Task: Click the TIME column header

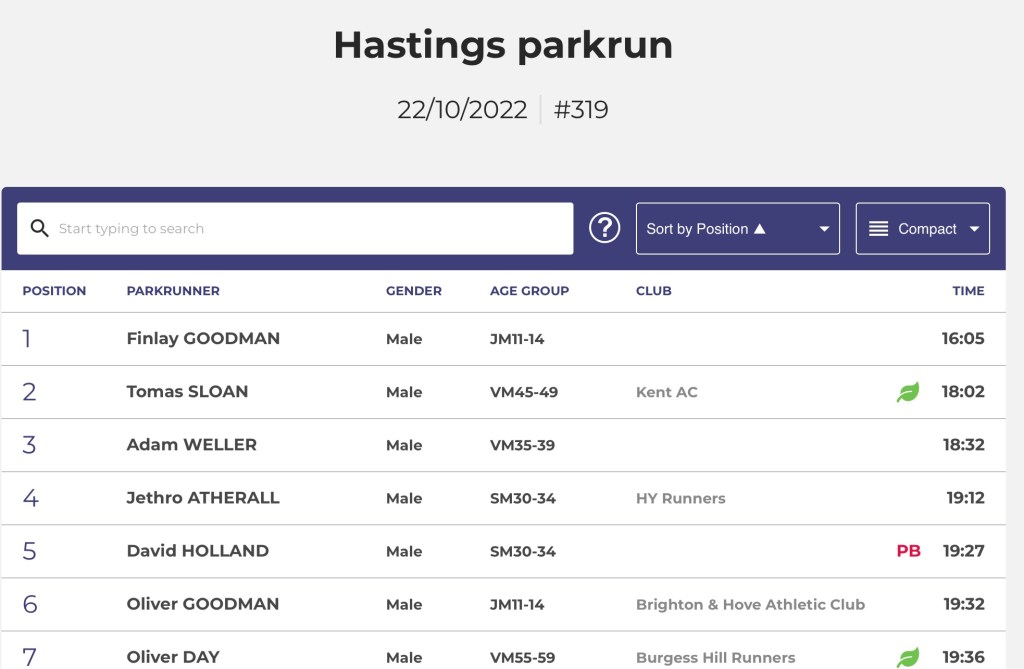Action: point(967,291)
